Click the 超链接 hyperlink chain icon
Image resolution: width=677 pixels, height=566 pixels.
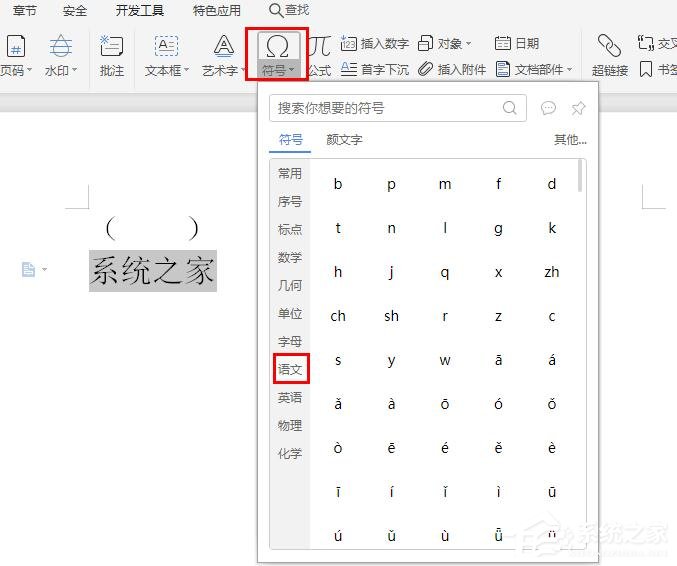pyautogui.click(x=609, y=46)
